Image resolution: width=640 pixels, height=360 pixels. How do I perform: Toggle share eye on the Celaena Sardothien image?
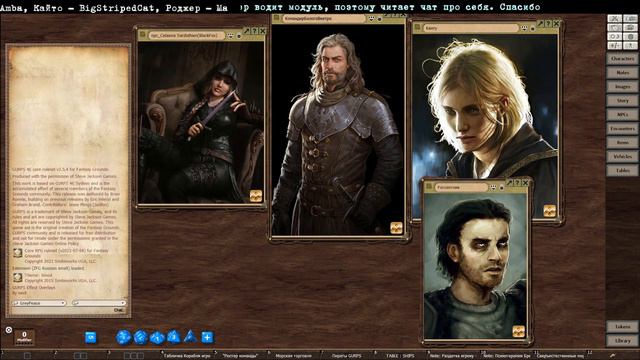click(230, 36)
